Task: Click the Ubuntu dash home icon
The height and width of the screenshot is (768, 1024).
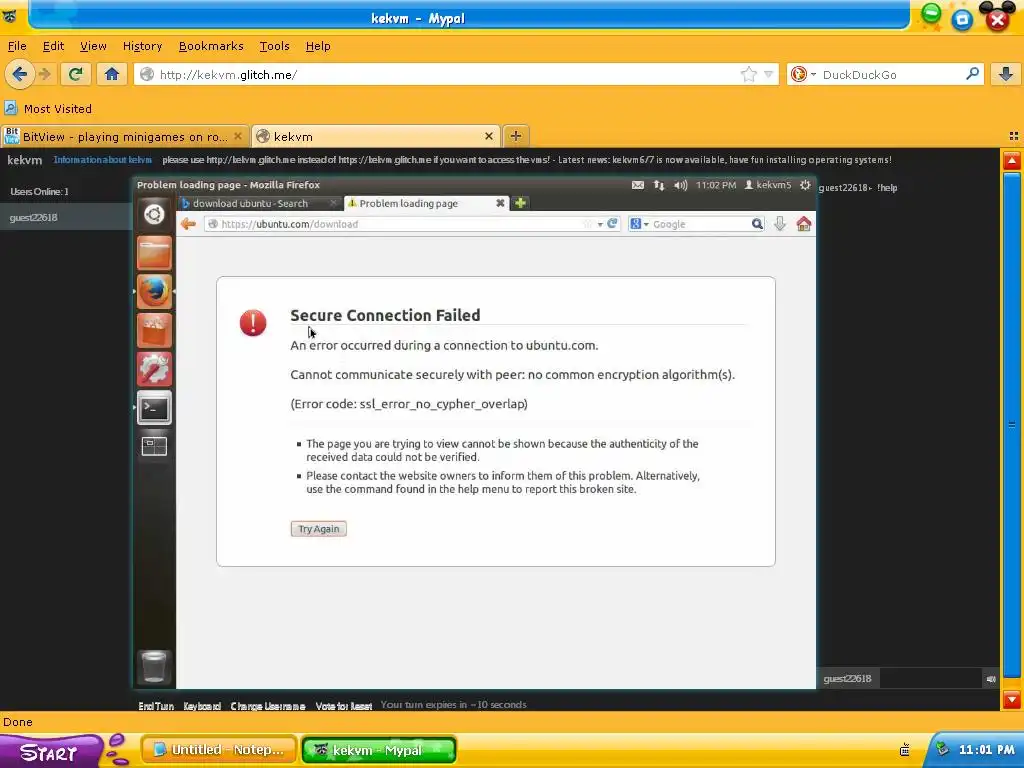Action: click(x=154, y=214)
